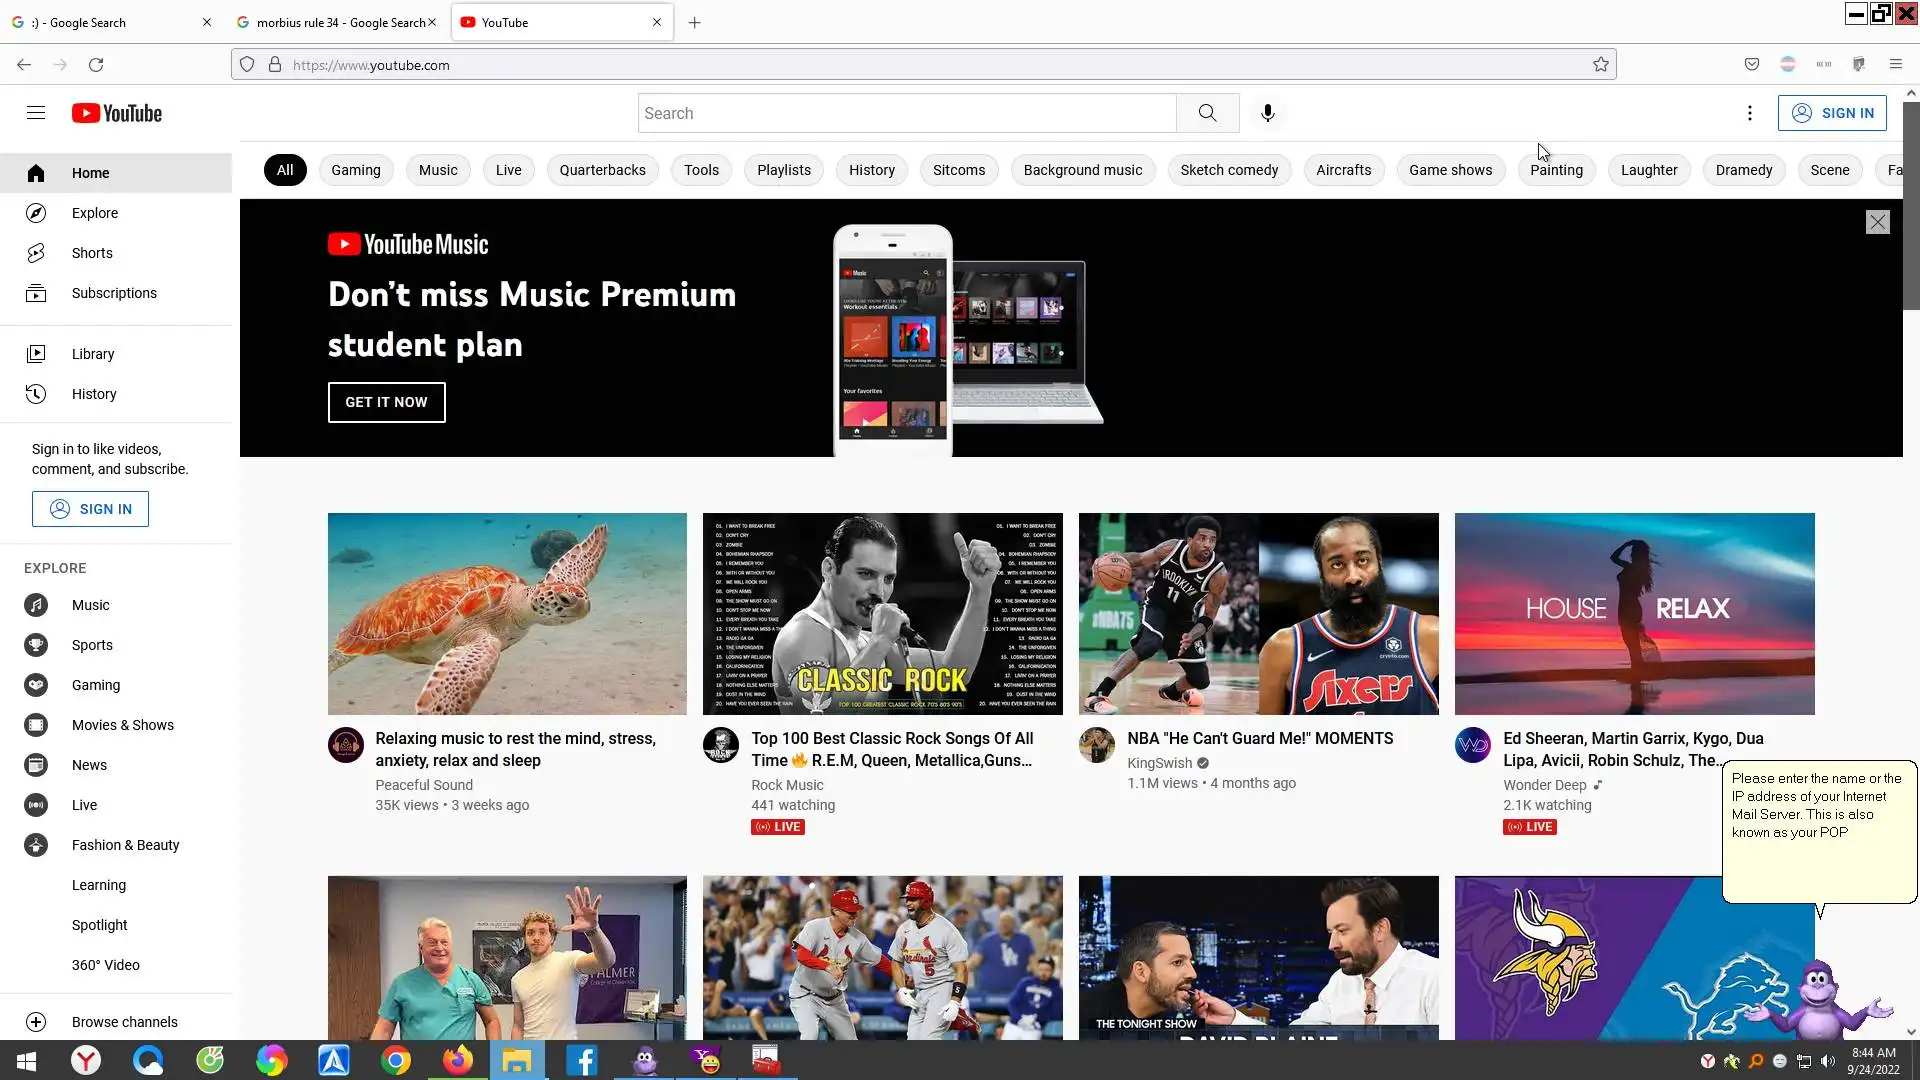Viewport: 1920px width, 1080px height.
Task: Open a new browser tab
Action: (x=694, y=22)
